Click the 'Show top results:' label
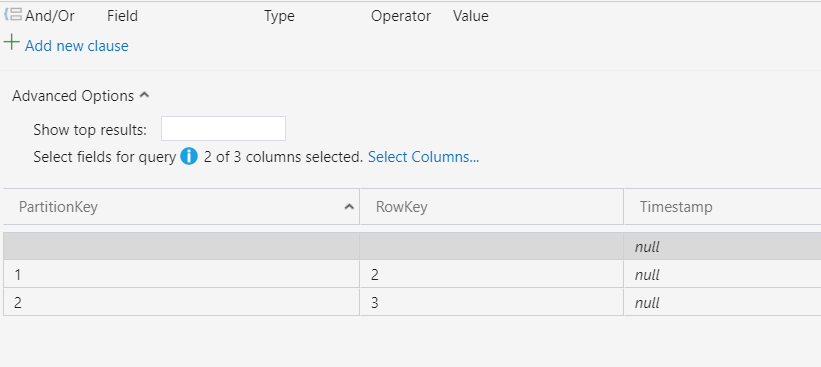Screen dimensions: 821x367 (x=90, y=129)
